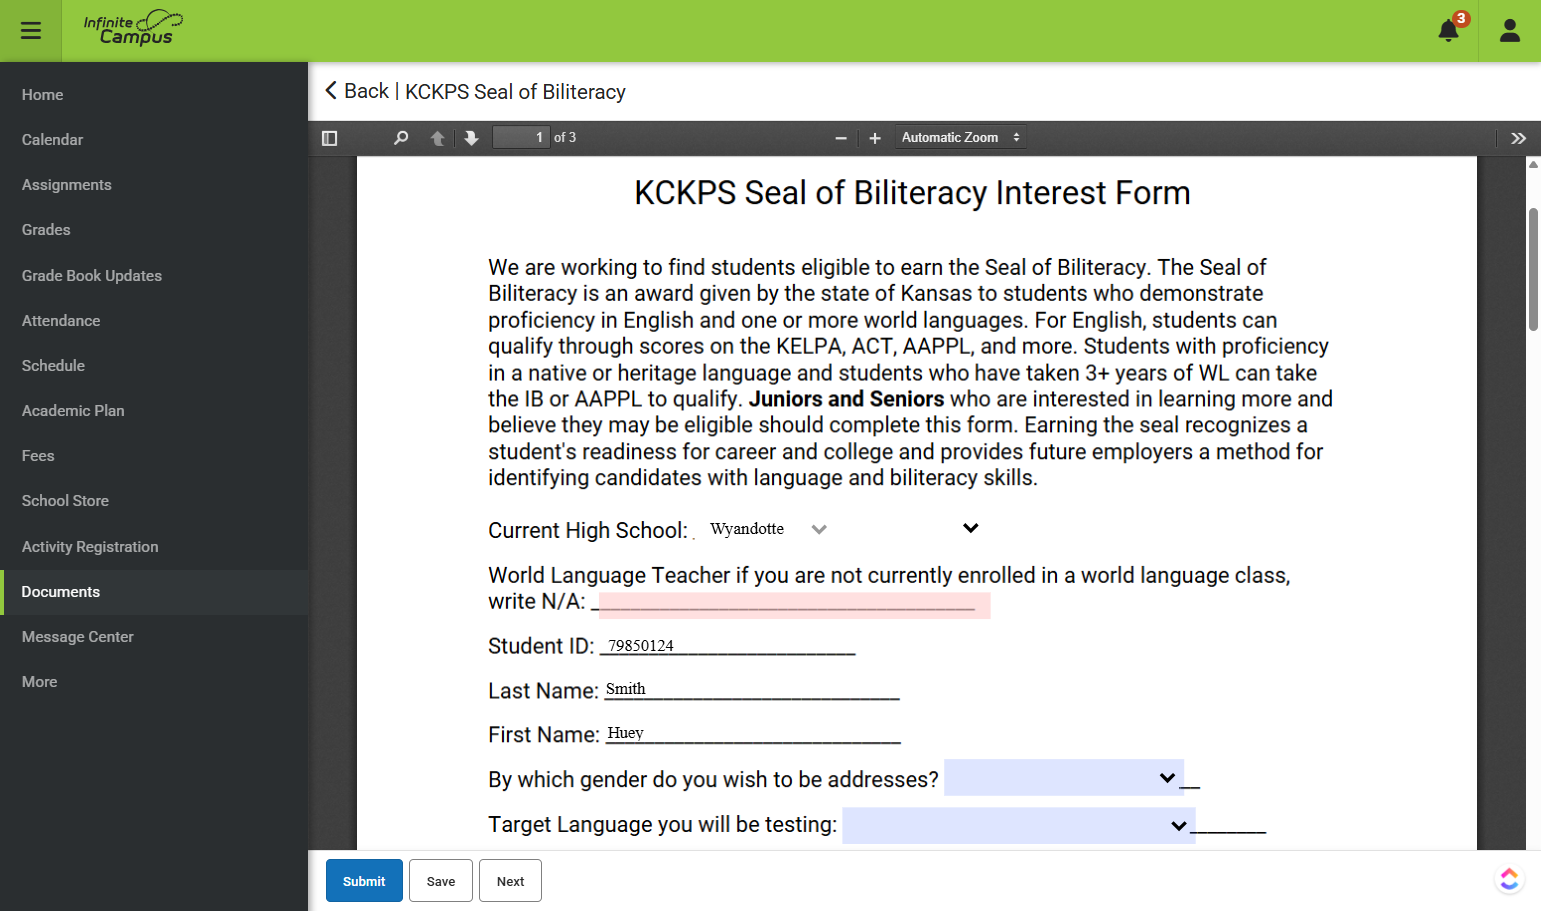Open the Automatic Zoom dropdown

tap(960, 138)
